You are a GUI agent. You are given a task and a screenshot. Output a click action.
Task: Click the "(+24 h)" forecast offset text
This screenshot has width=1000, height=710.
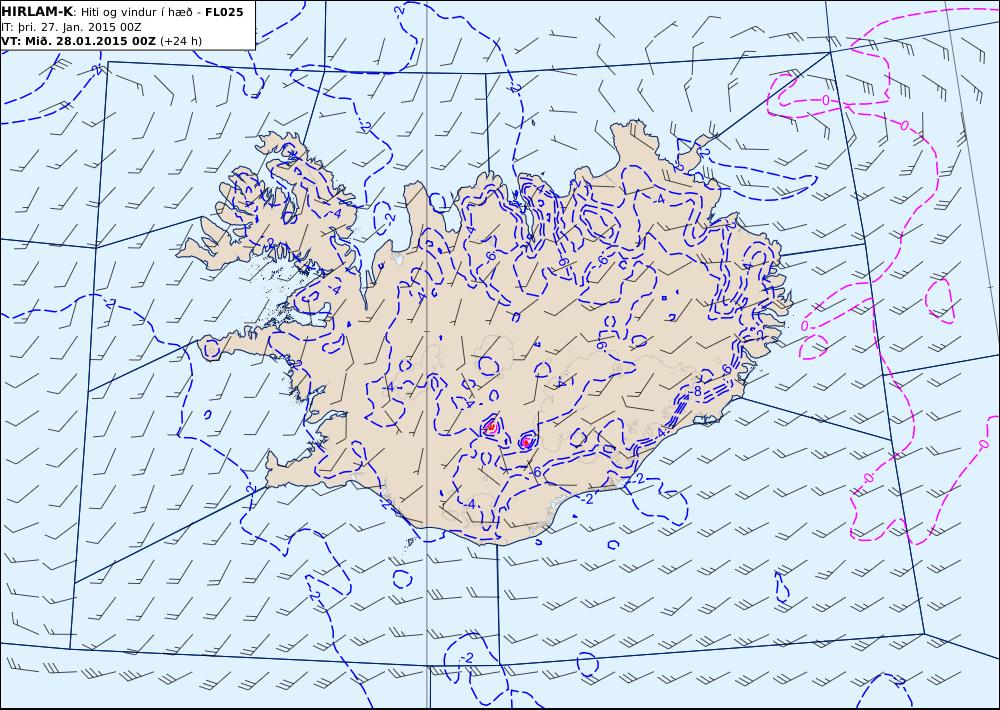click(x=181, y=41)
